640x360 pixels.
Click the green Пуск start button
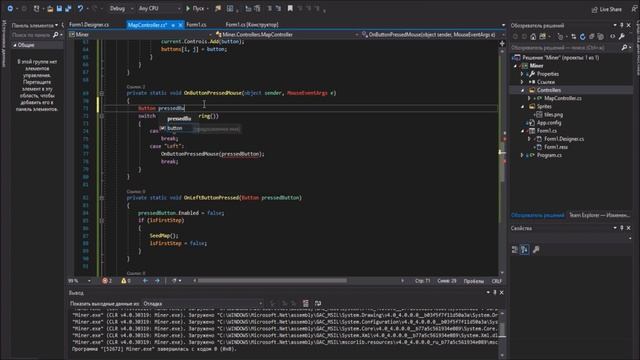pyautogui.click(x=195, y=8)
